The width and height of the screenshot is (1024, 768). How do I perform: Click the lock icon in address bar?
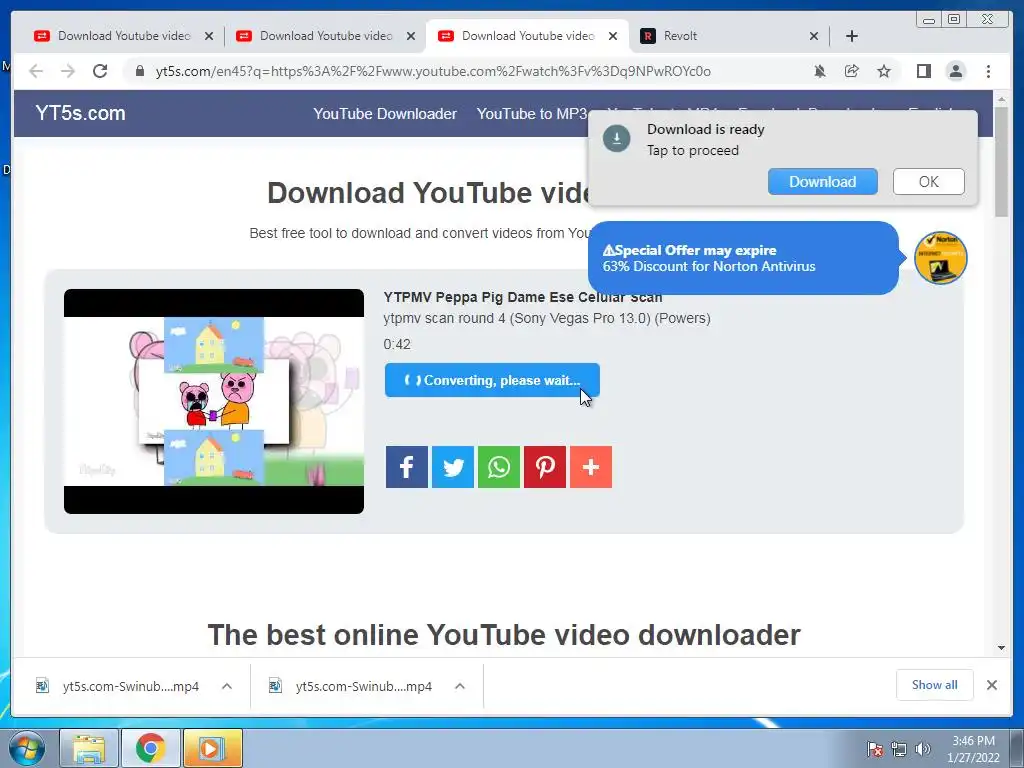tap(139, 71)
